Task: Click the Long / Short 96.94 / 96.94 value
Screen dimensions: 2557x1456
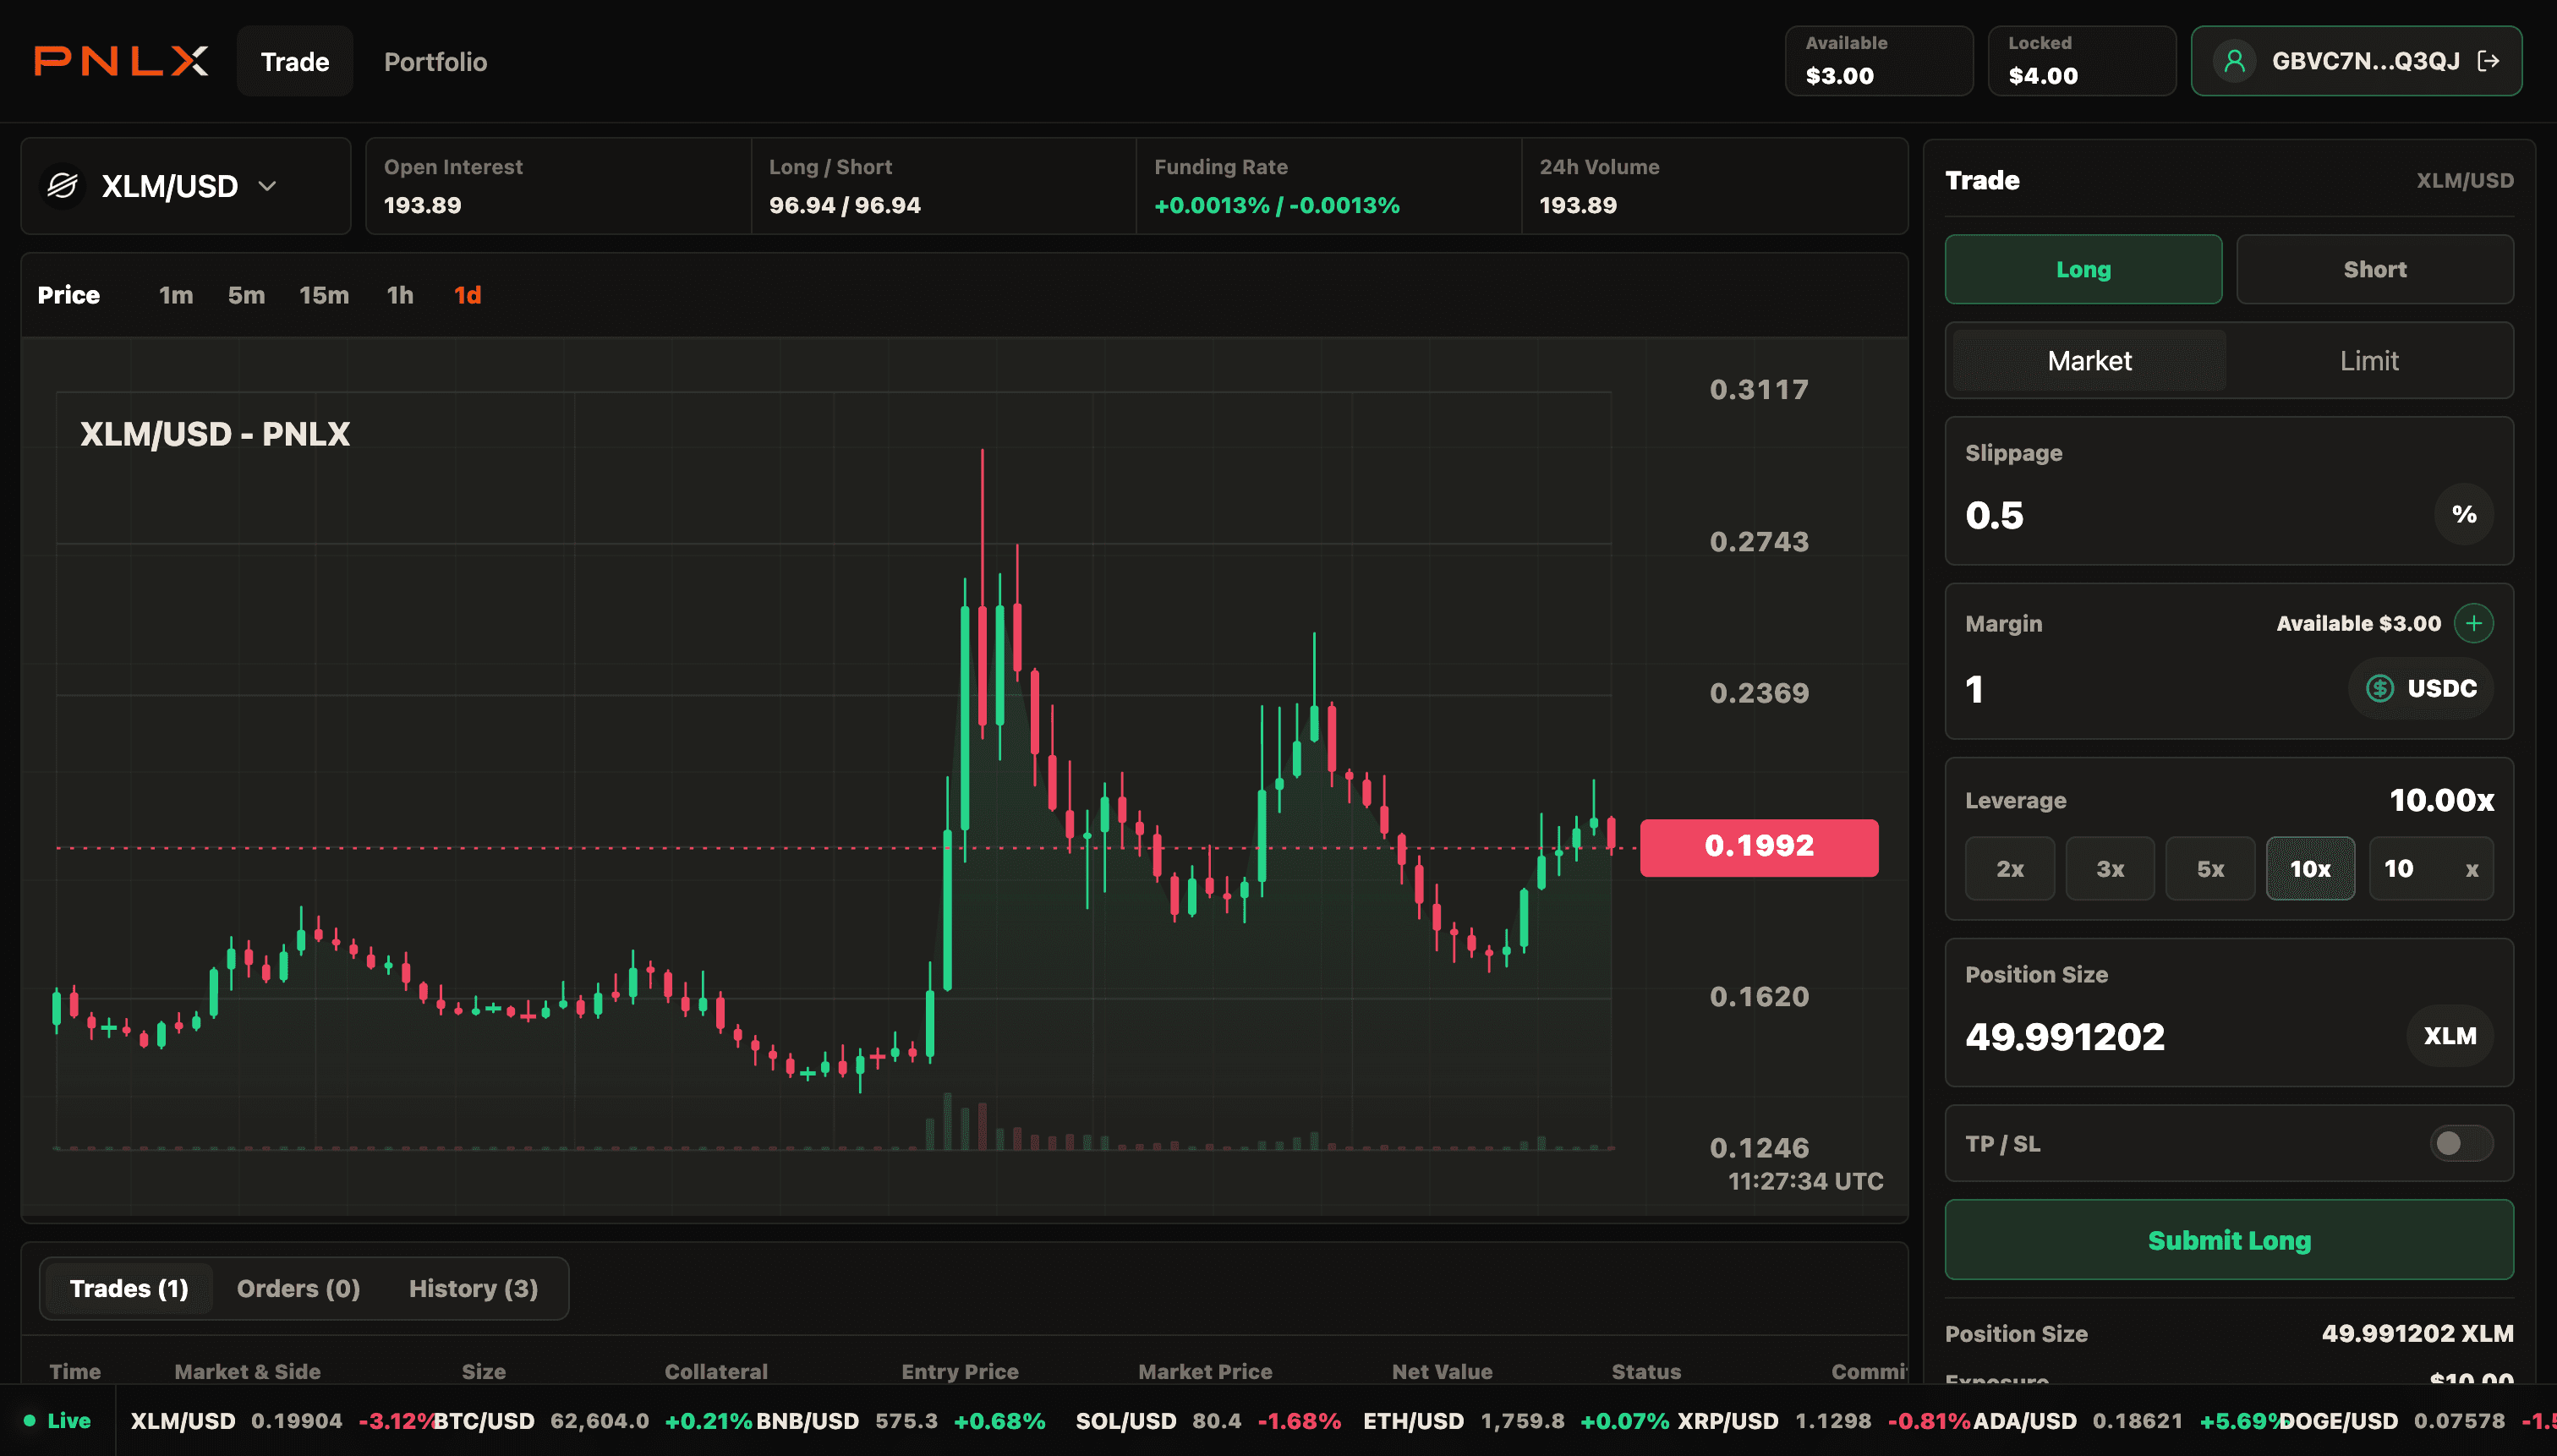Action: coord(844,205)
